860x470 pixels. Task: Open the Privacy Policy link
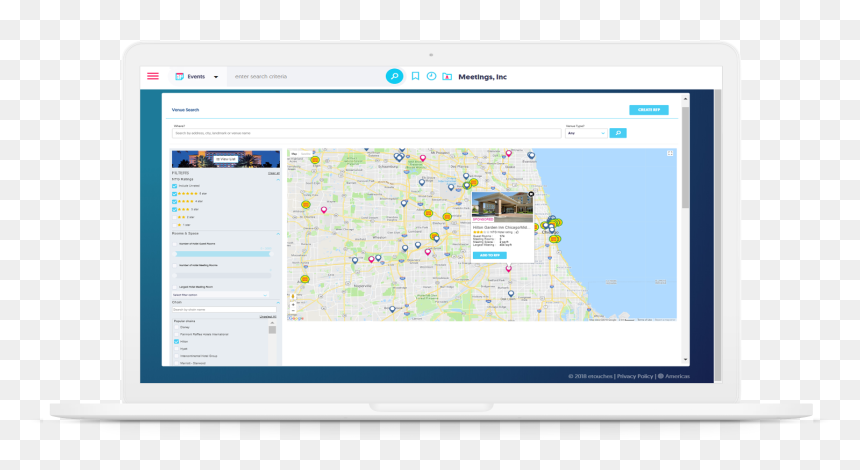pyautogui.click(x=635, y=376)
